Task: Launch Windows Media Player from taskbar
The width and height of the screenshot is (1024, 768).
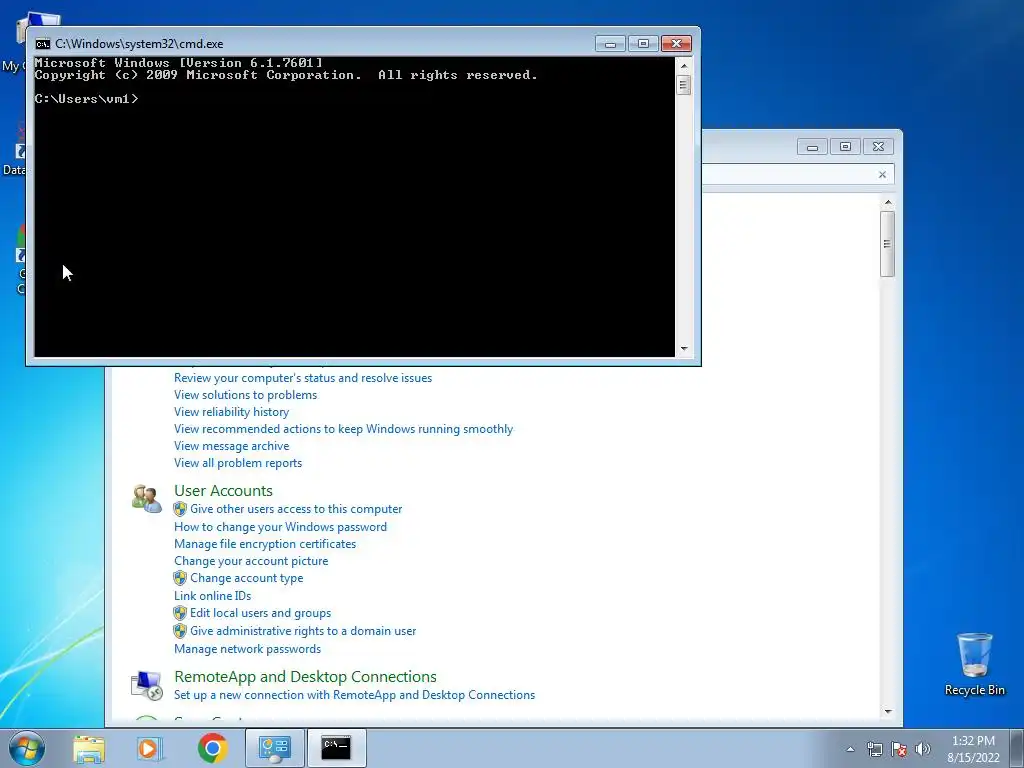Action: pyautogui.click(x=150, y=748)
